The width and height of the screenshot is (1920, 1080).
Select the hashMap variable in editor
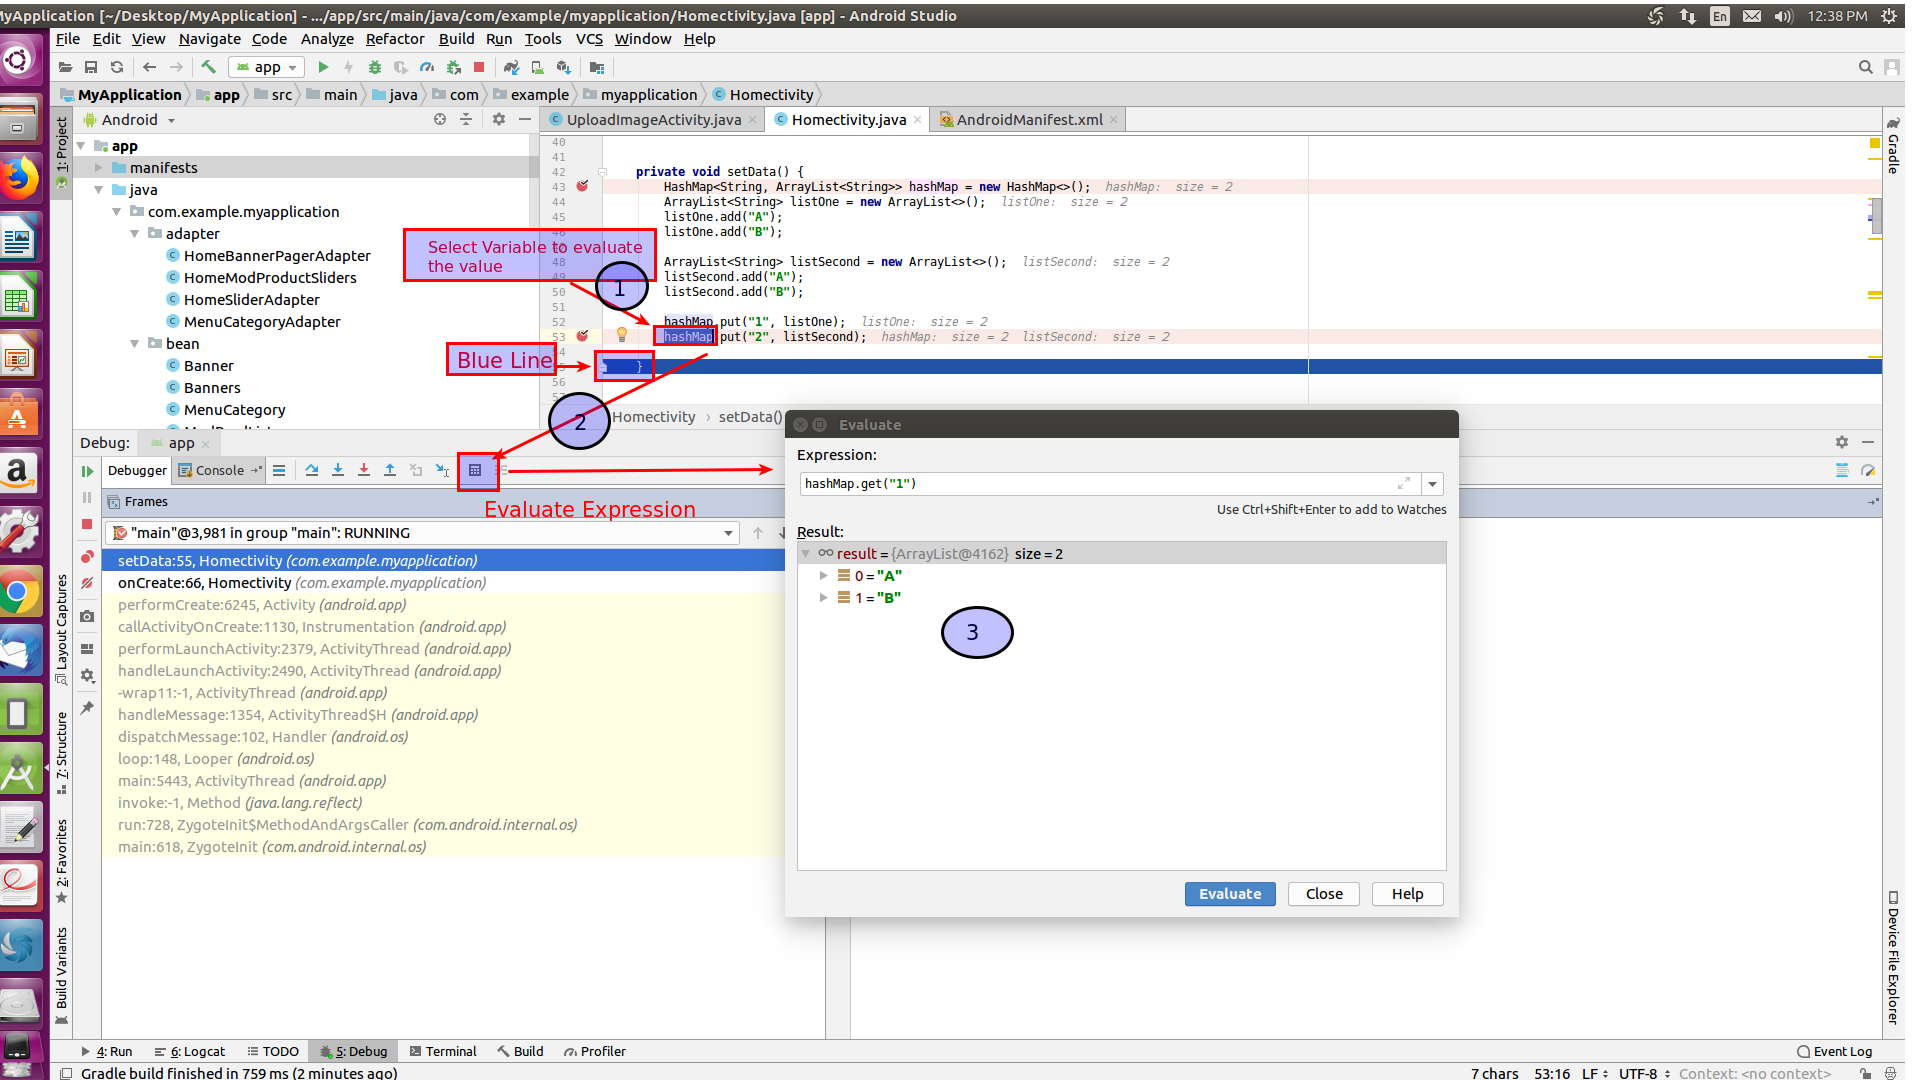tap(688, 336)
